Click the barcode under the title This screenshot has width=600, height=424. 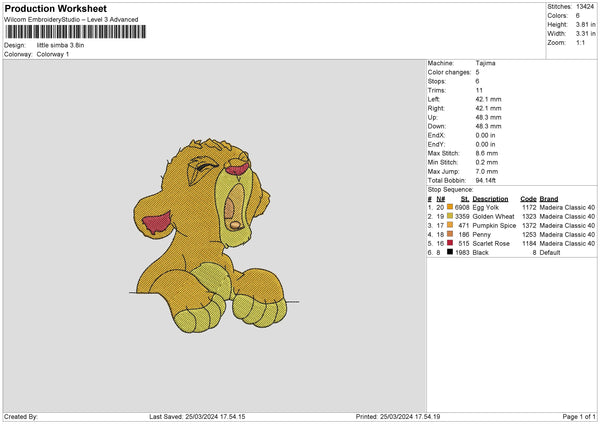[x=75, y=32]
